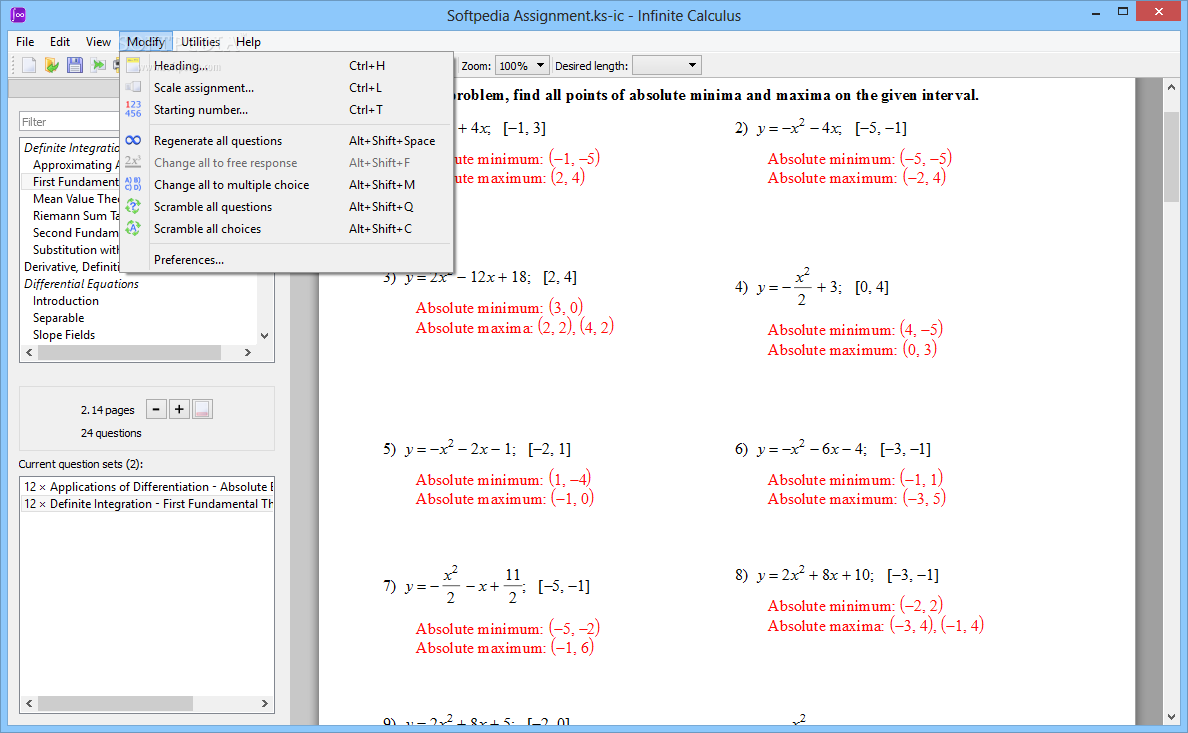1188x733 pixels.
Task: Select Scramble all choices
Action: 287,228
